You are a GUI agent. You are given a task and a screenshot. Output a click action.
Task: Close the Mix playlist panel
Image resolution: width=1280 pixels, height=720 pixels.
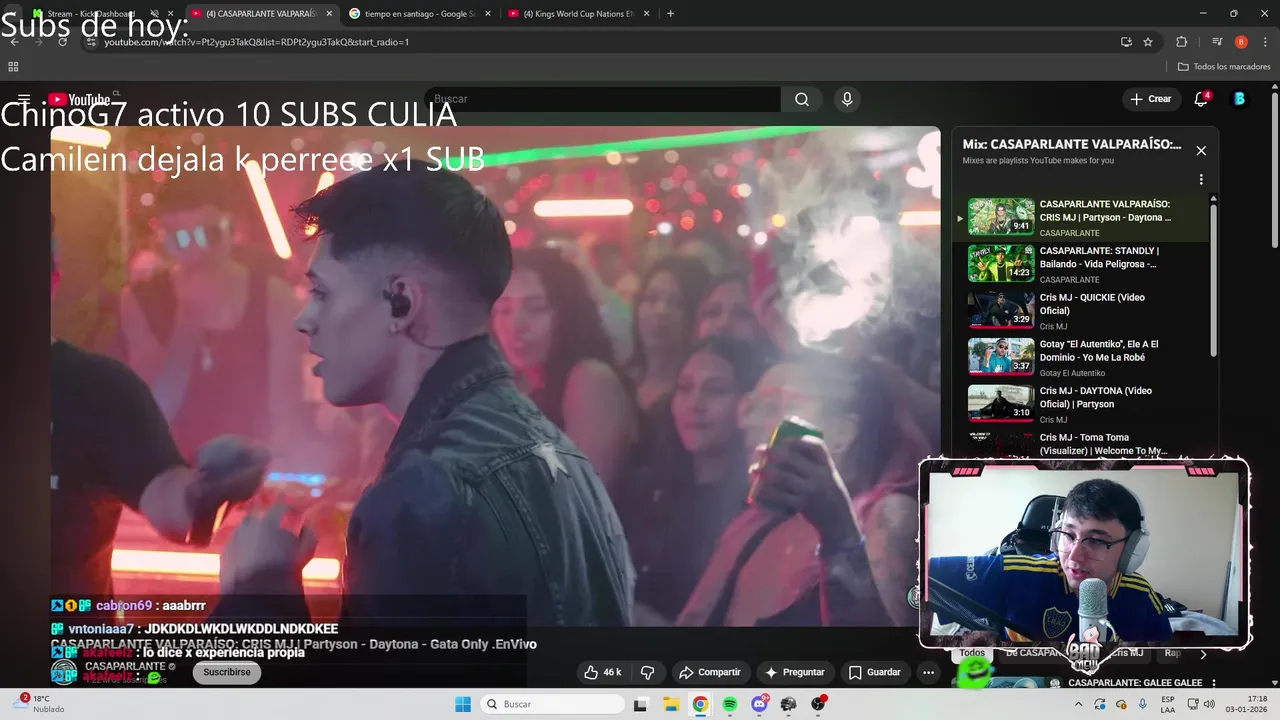1201,150
